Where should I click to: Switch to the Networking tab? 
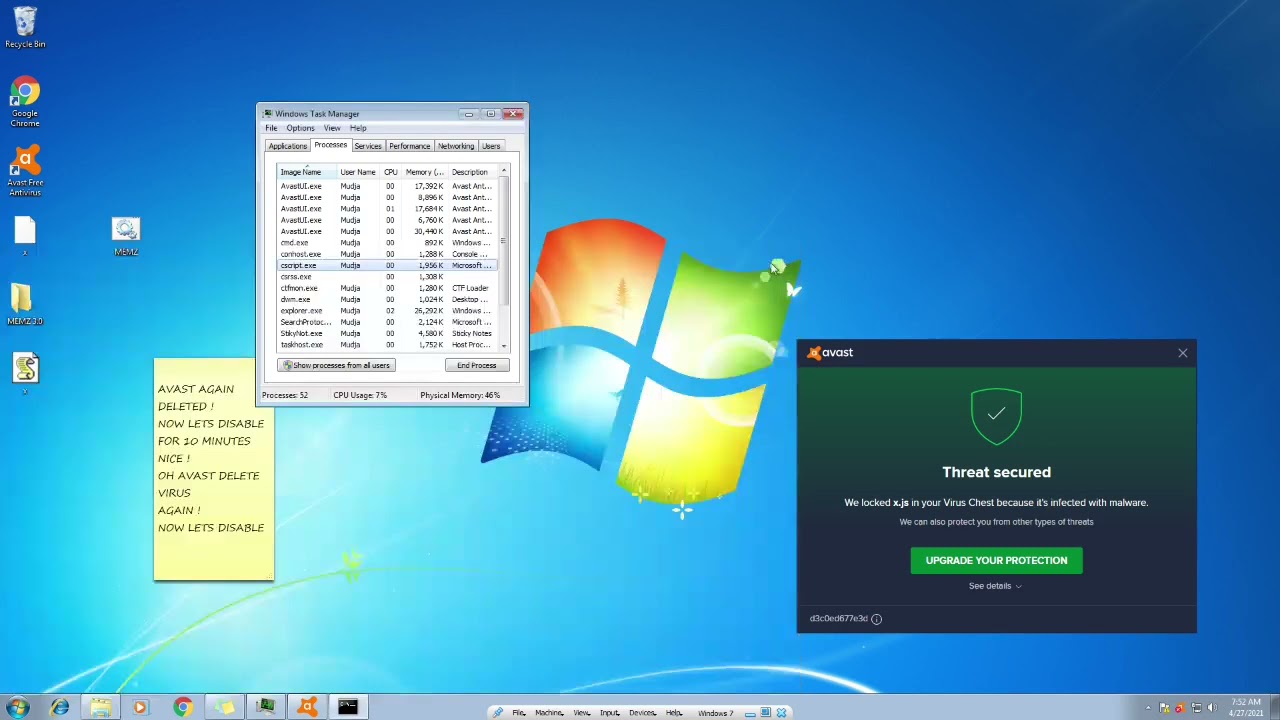456,146
